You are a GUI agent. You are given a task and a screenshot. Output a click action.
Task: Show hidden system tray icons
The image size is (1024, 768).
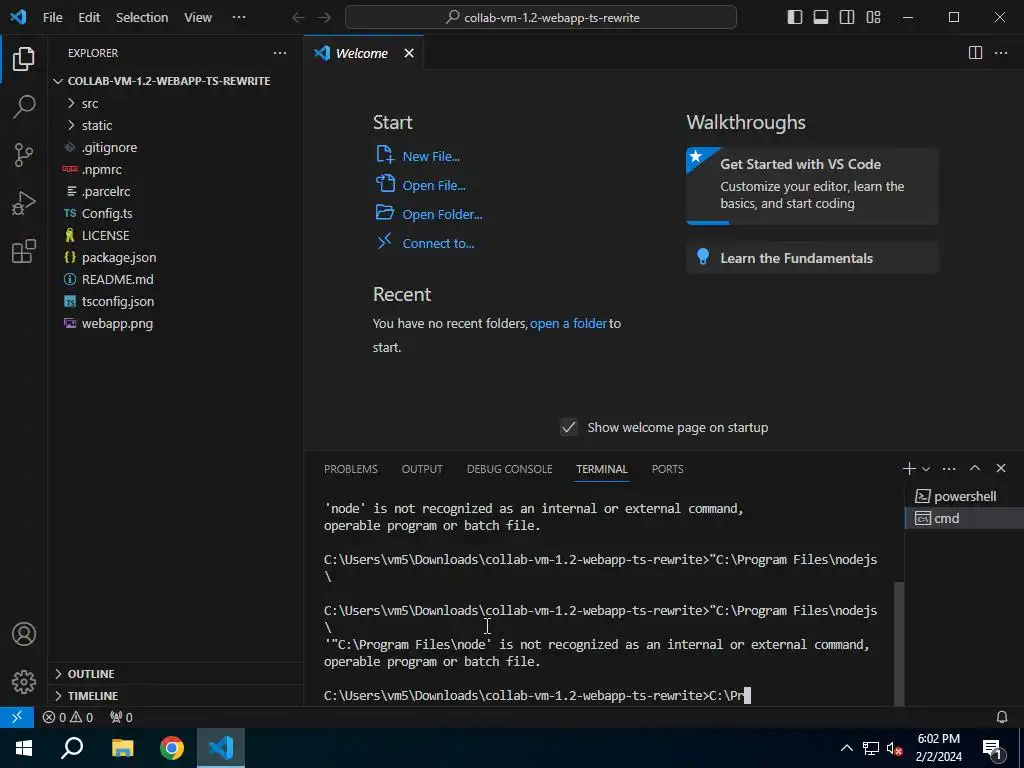[x=846, y=748]
